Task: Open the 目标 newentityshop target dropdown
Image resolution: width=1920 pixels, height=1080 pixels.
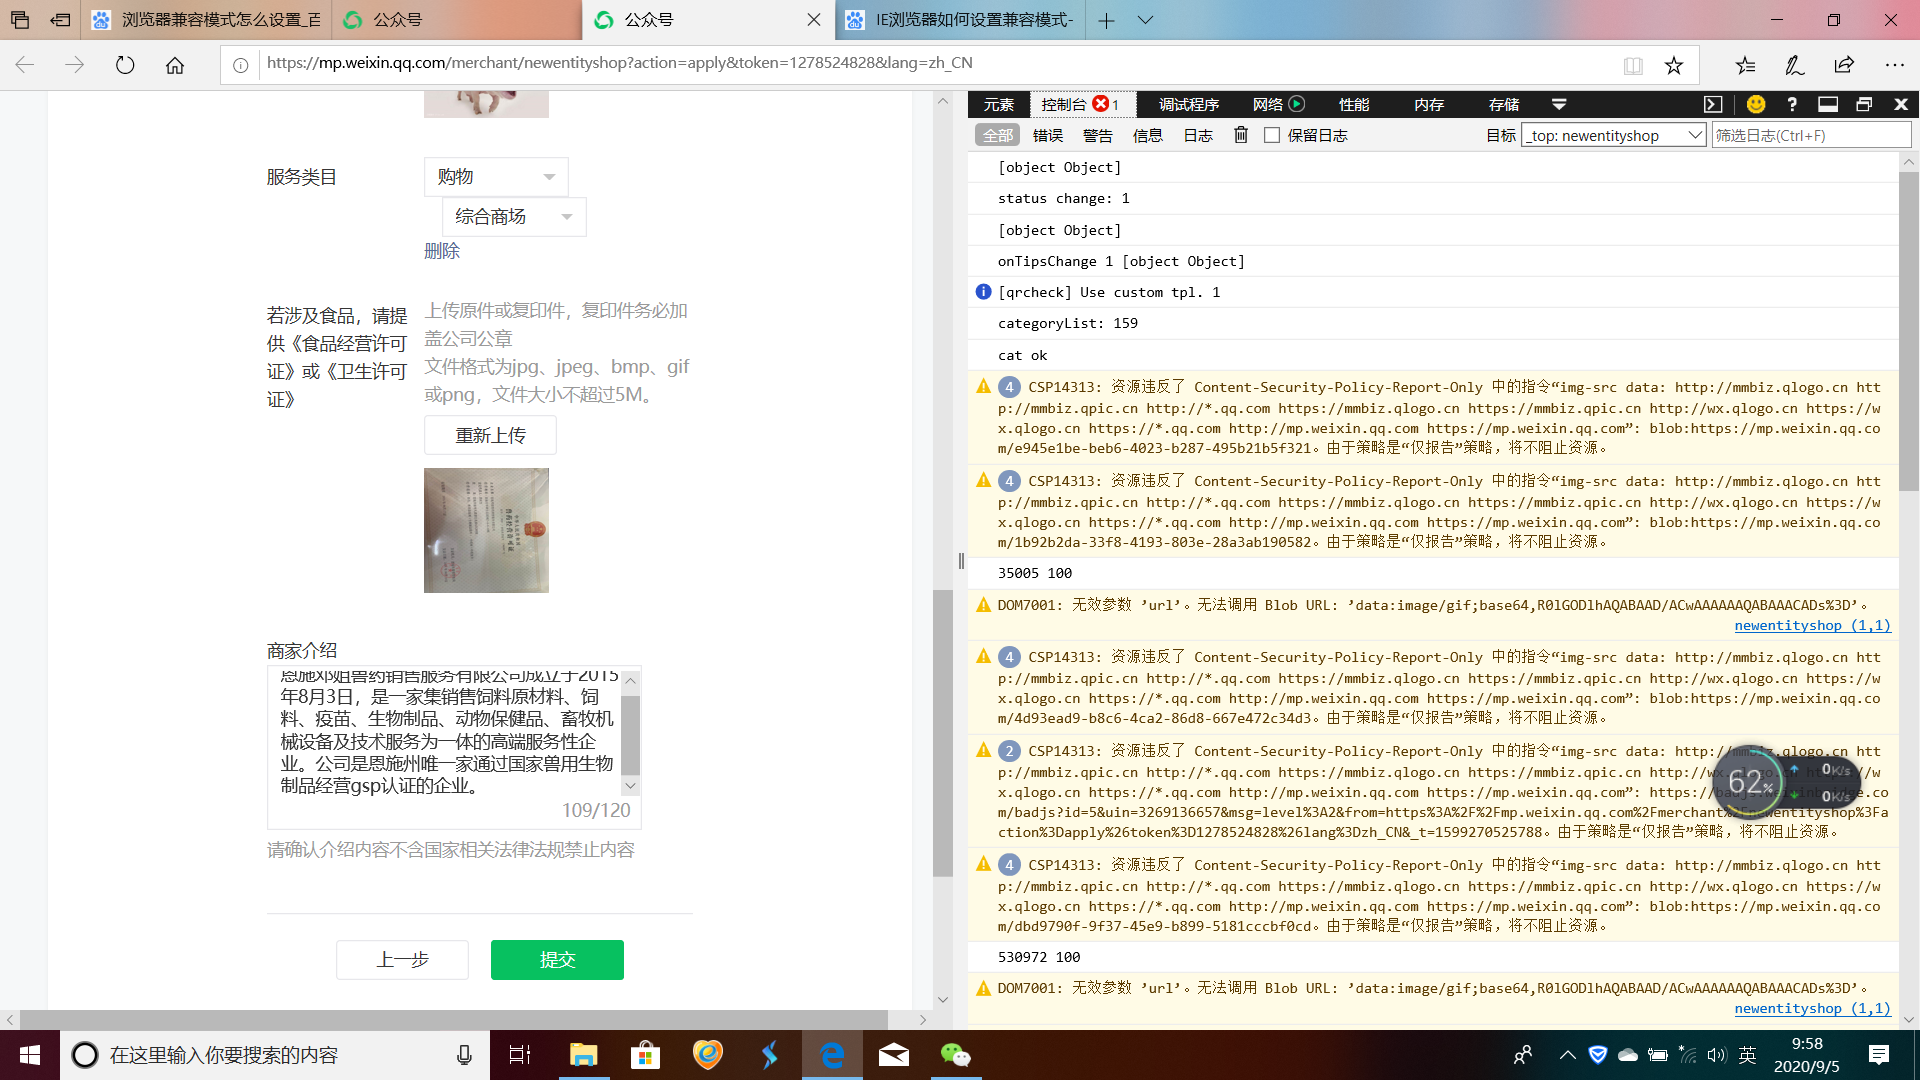Action: point(1613,135)
